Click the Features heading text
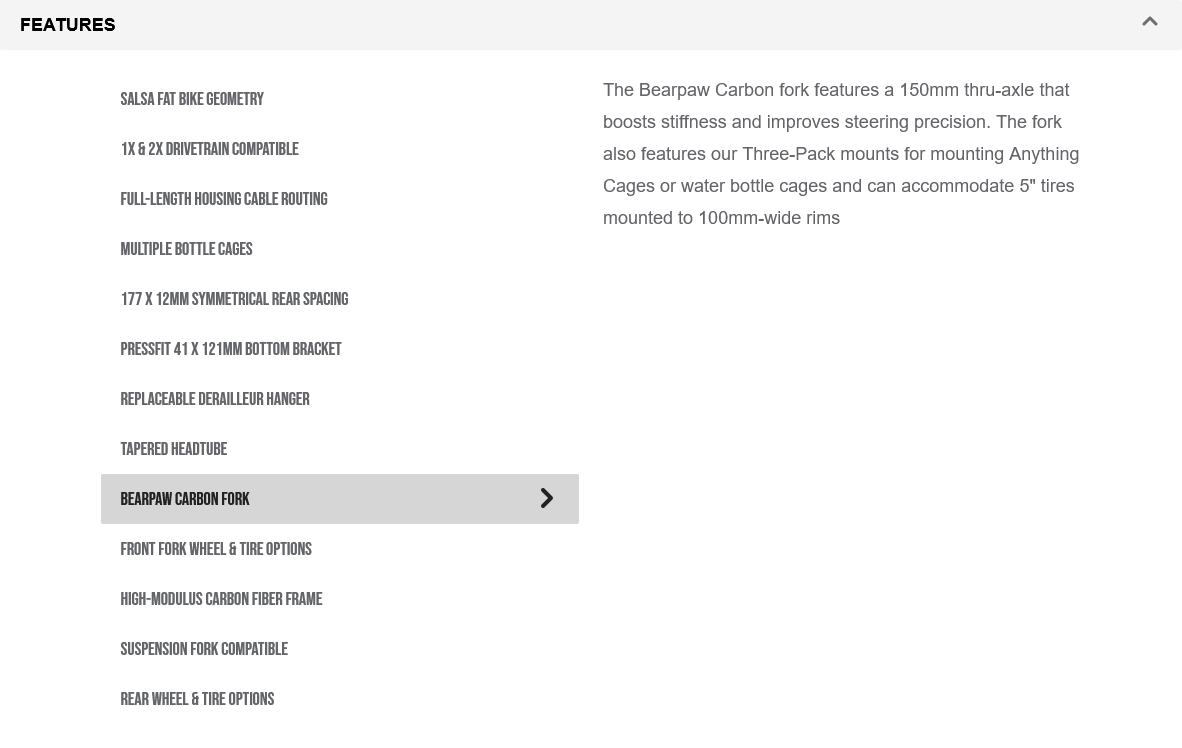The image size is (1182, 748). coord(68,25)
